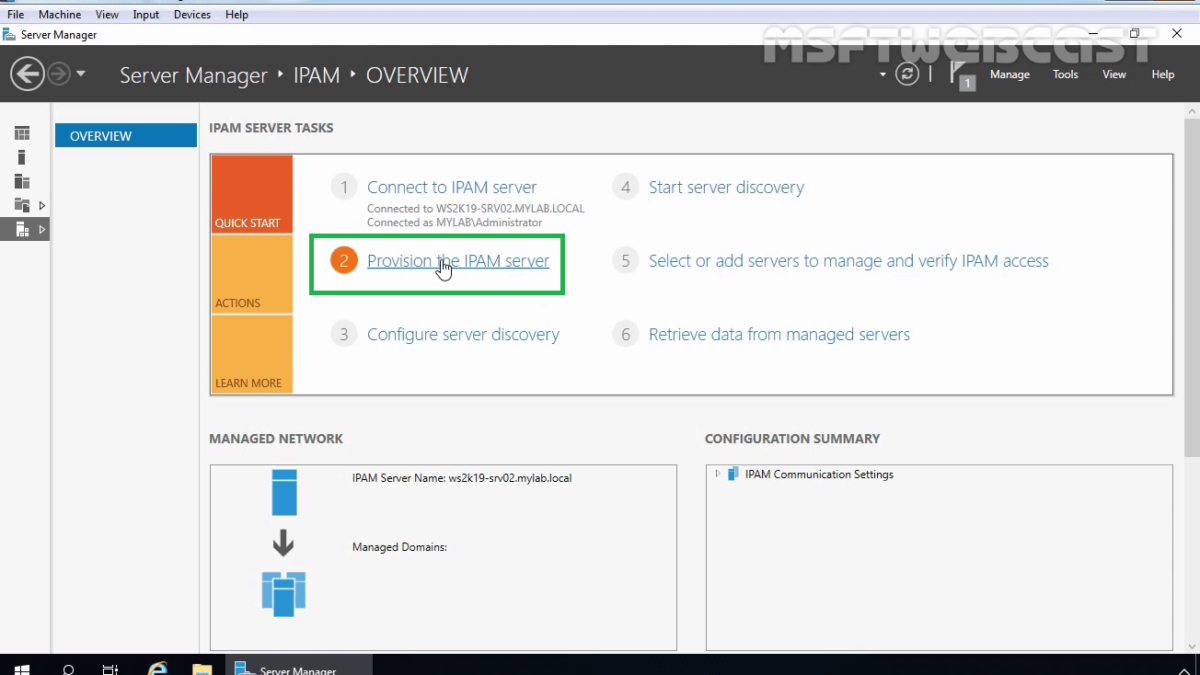
Task: Click IPAM in the breadcrumb title
Action: tap(317, 75)
